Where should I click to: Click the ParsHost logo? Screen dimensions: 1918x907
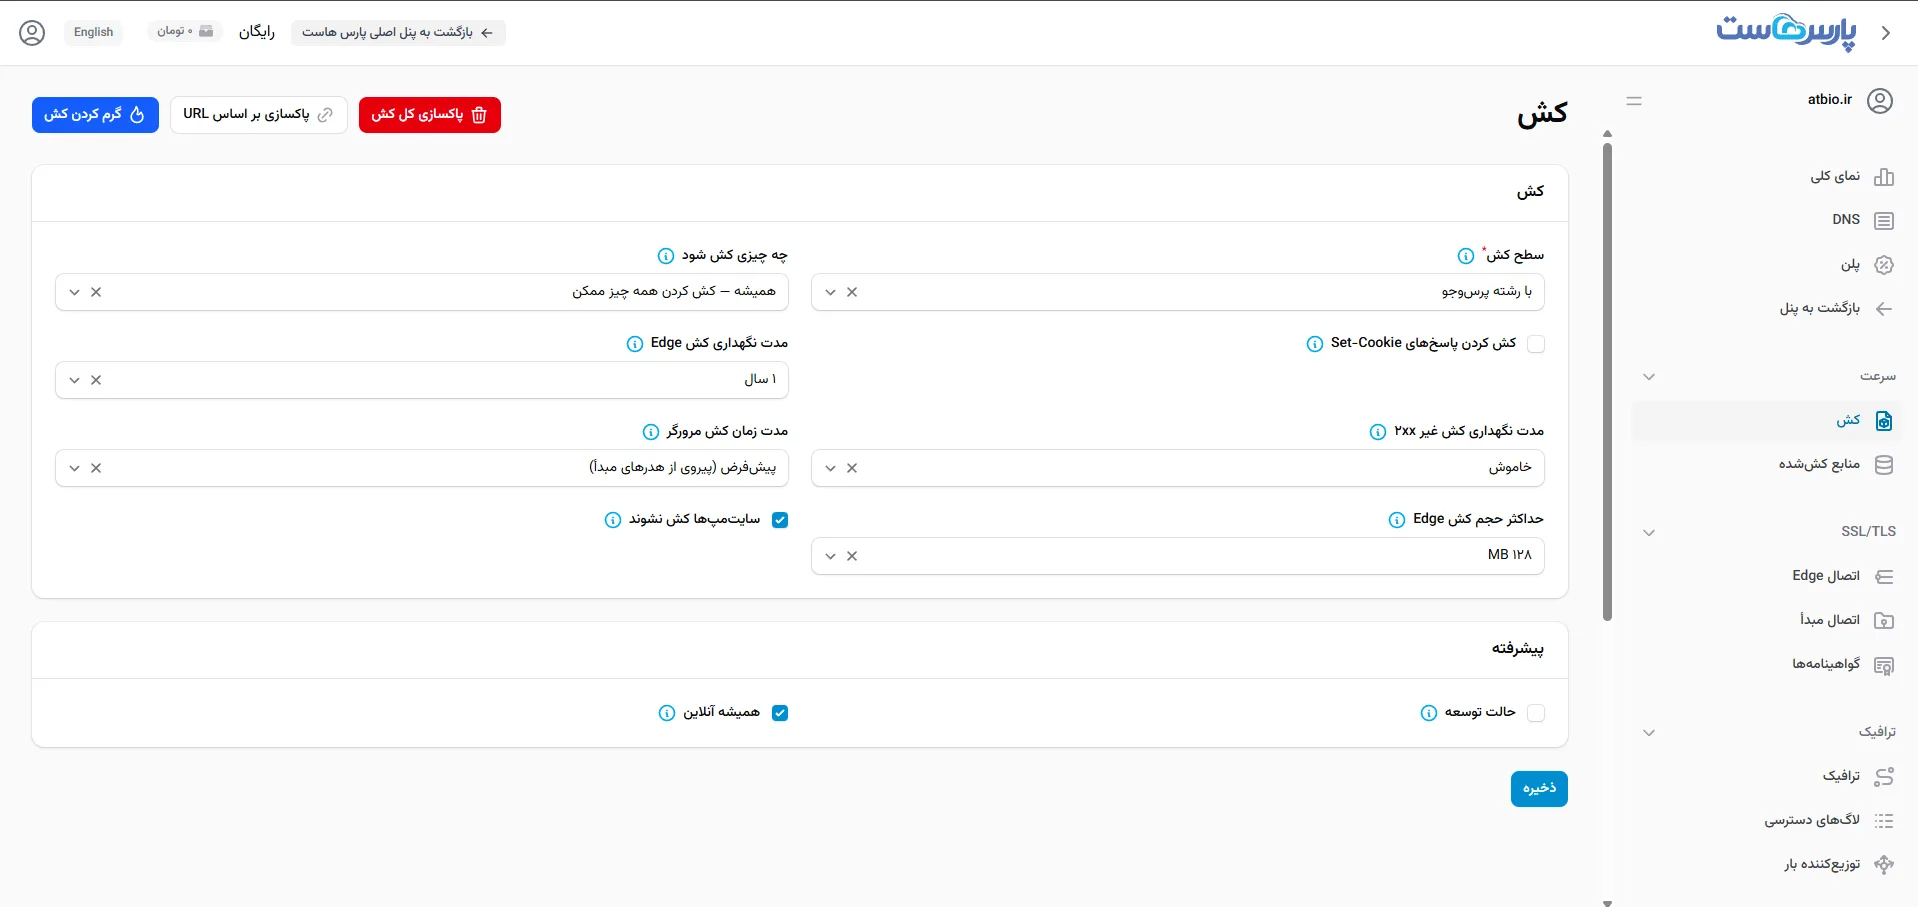click(1786, 32)
